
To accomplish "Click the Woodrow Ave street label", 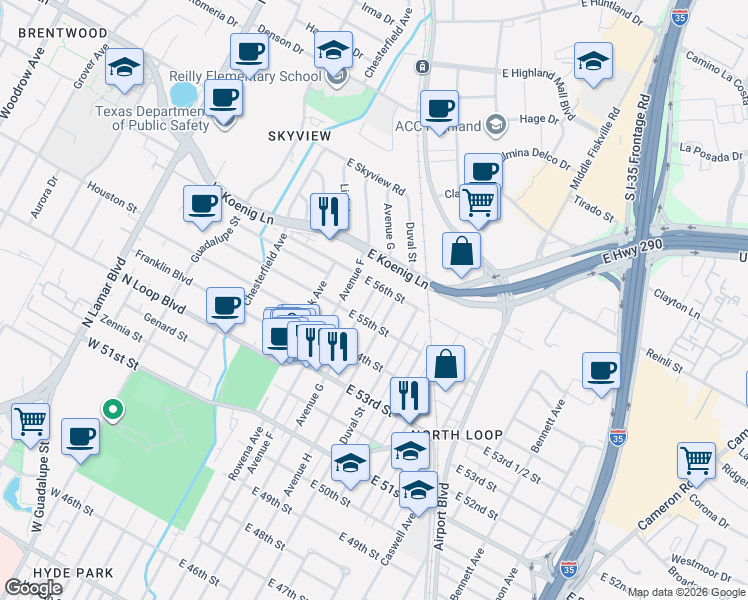I will pyautogui.click(x=22, y=82).
